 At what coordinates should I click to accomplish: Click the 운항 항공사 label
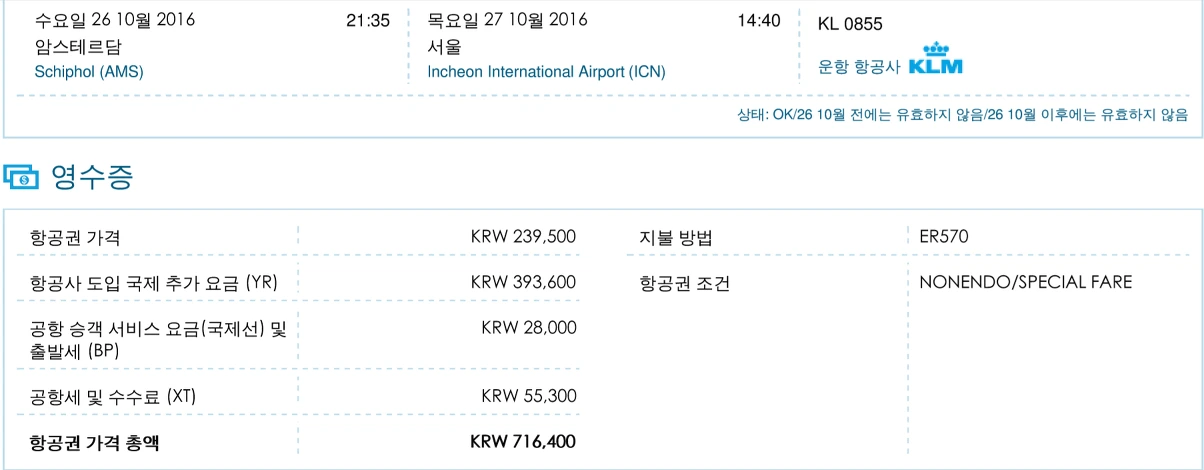(859, 66)
